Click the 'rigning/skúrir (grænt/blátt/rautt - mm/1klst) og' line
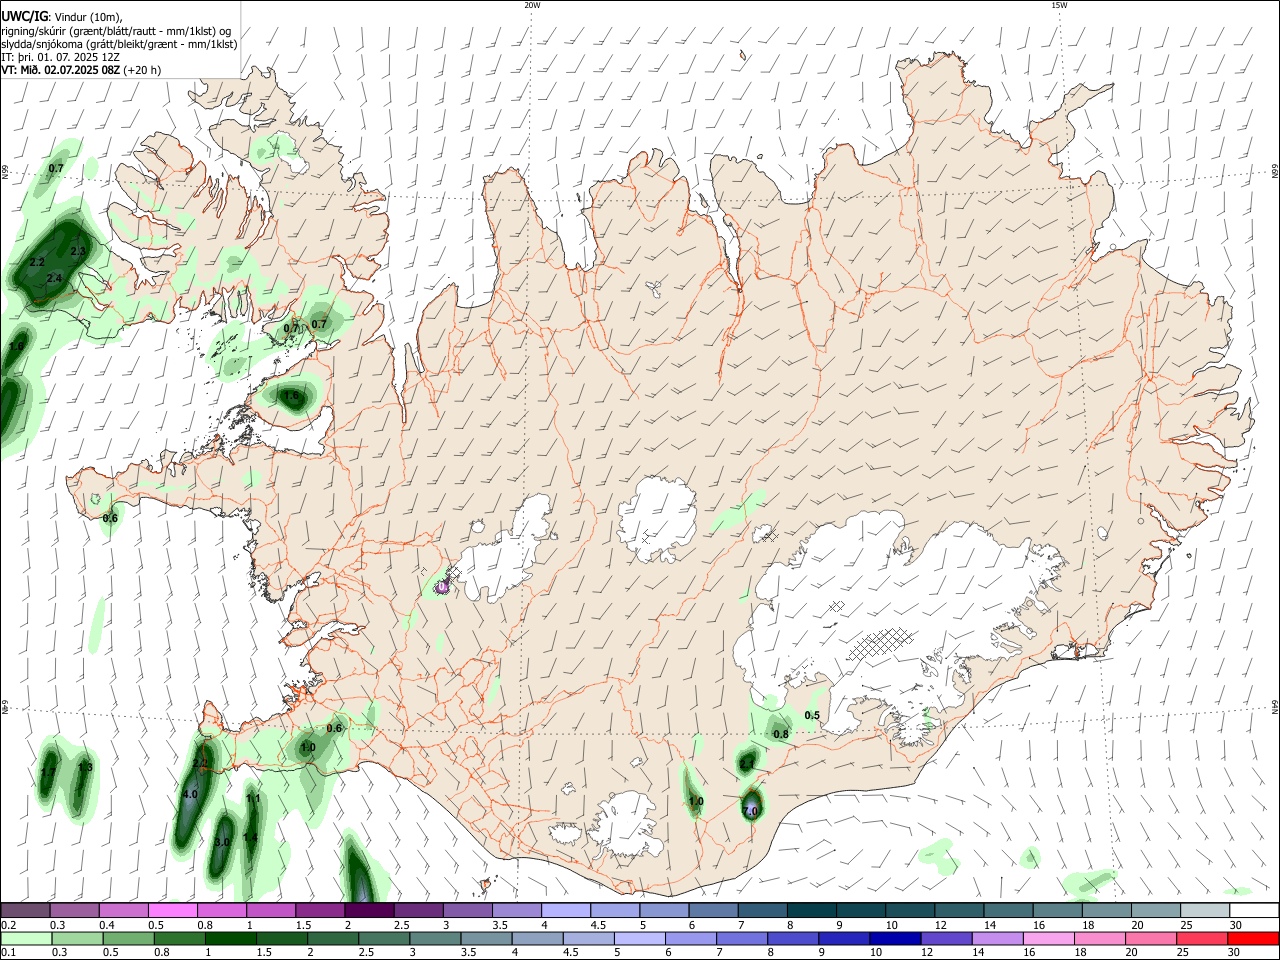 116,30
